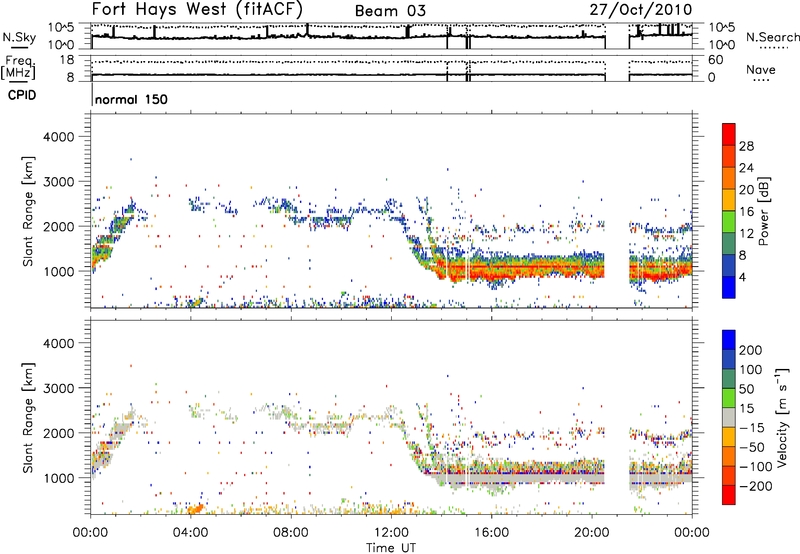Click the '16:00' time tick label
The width and height of the screenshot is (800, 554).
click(x=491, y=533)
